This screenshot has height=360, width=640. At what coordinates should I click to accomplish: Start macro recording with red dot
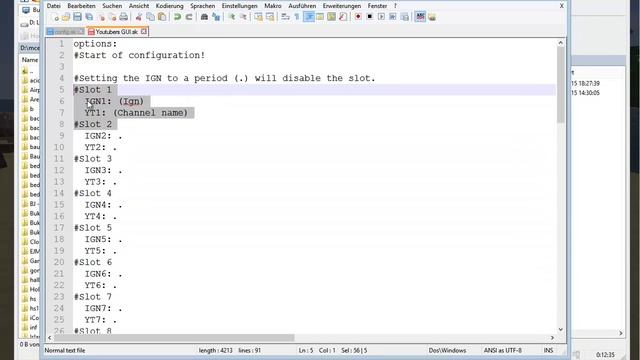coord(358,17)
